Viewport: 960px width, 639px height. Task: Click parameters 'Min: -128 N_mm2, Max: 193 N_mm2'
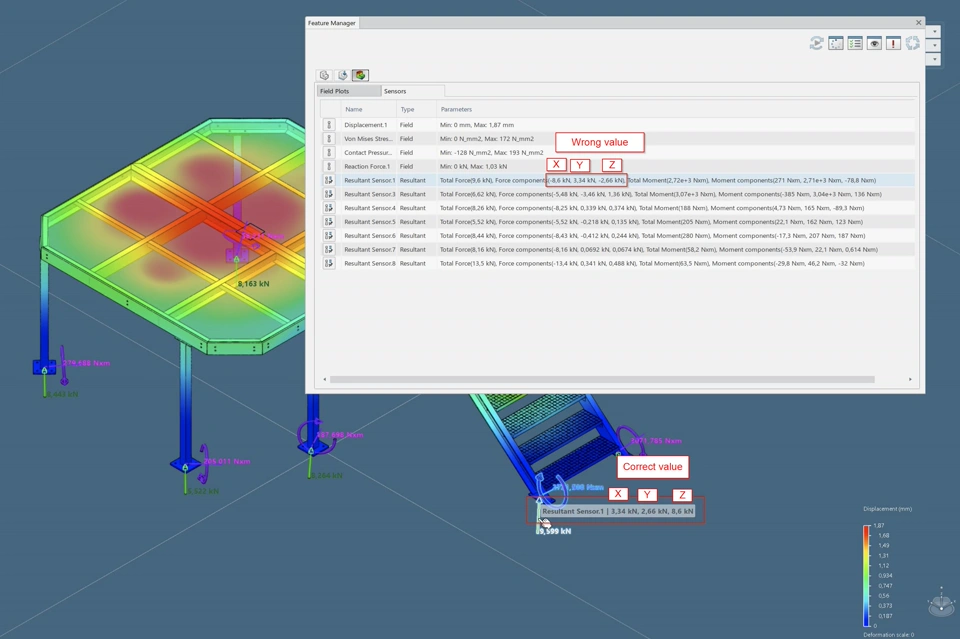point(491,152)
